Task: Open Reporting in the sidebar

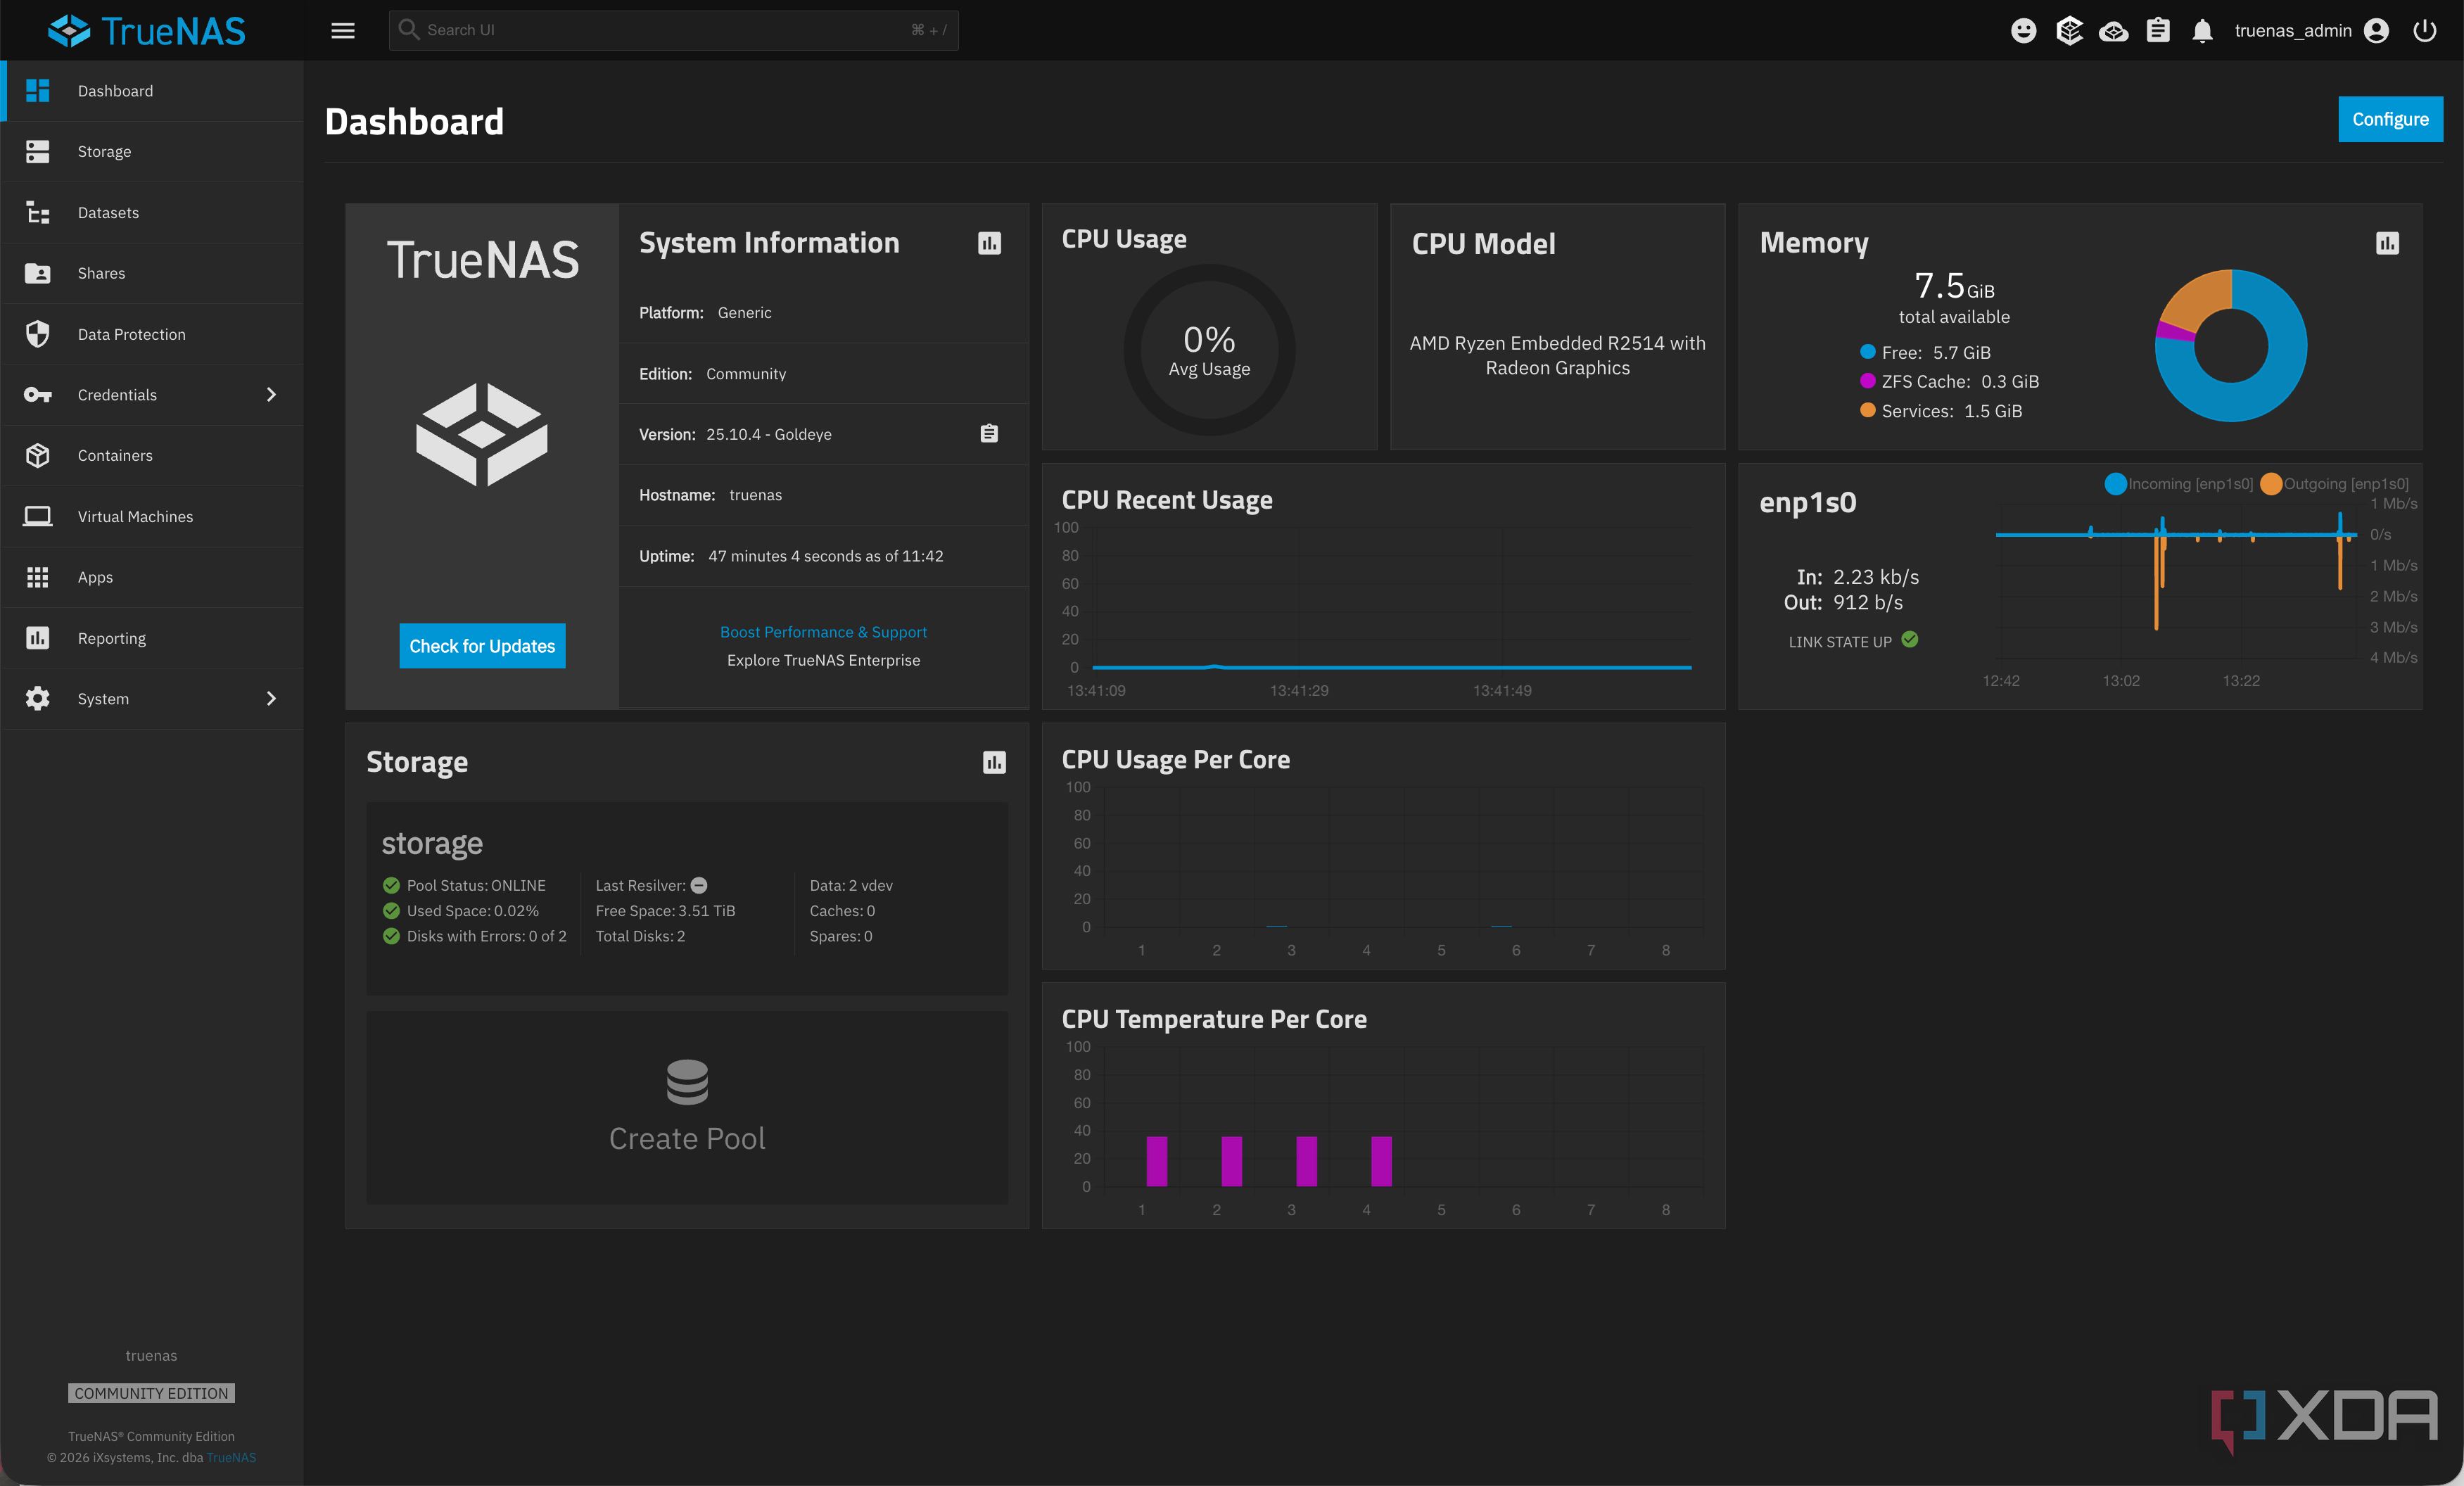Action: (x=152, y=638)
